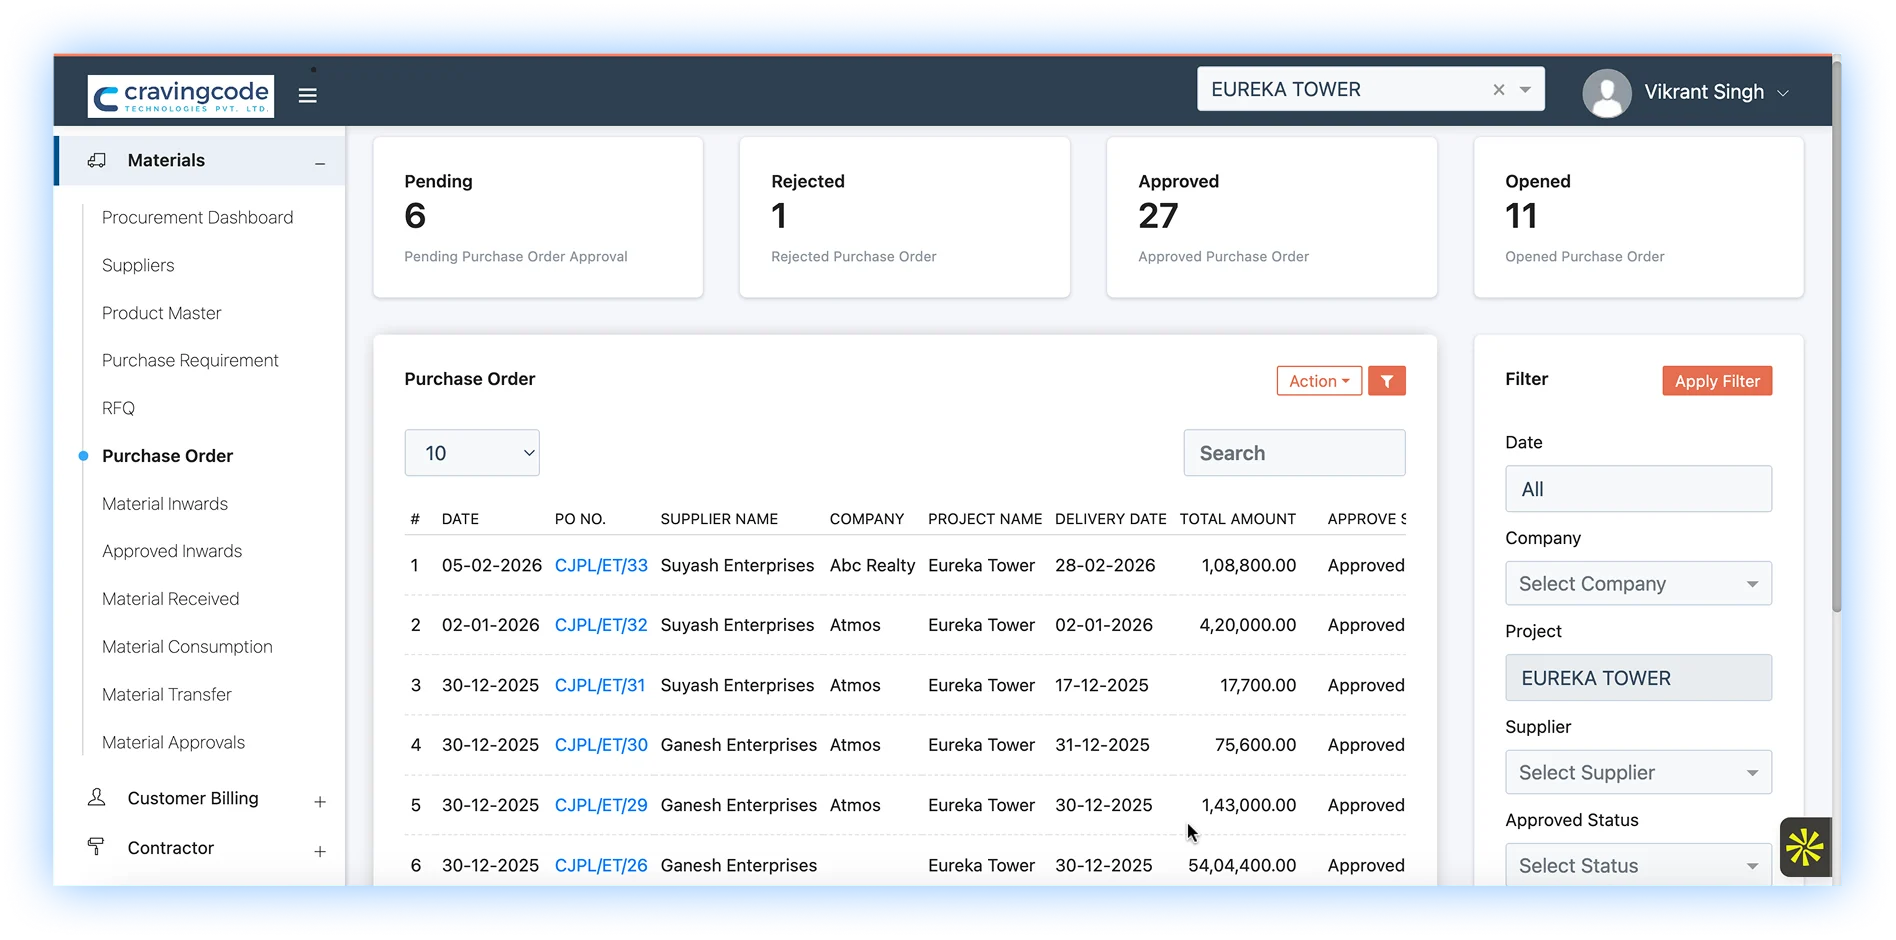1896x940 pixels.
Task: Click the Materials megaphone icon
Action: point(96,160)
